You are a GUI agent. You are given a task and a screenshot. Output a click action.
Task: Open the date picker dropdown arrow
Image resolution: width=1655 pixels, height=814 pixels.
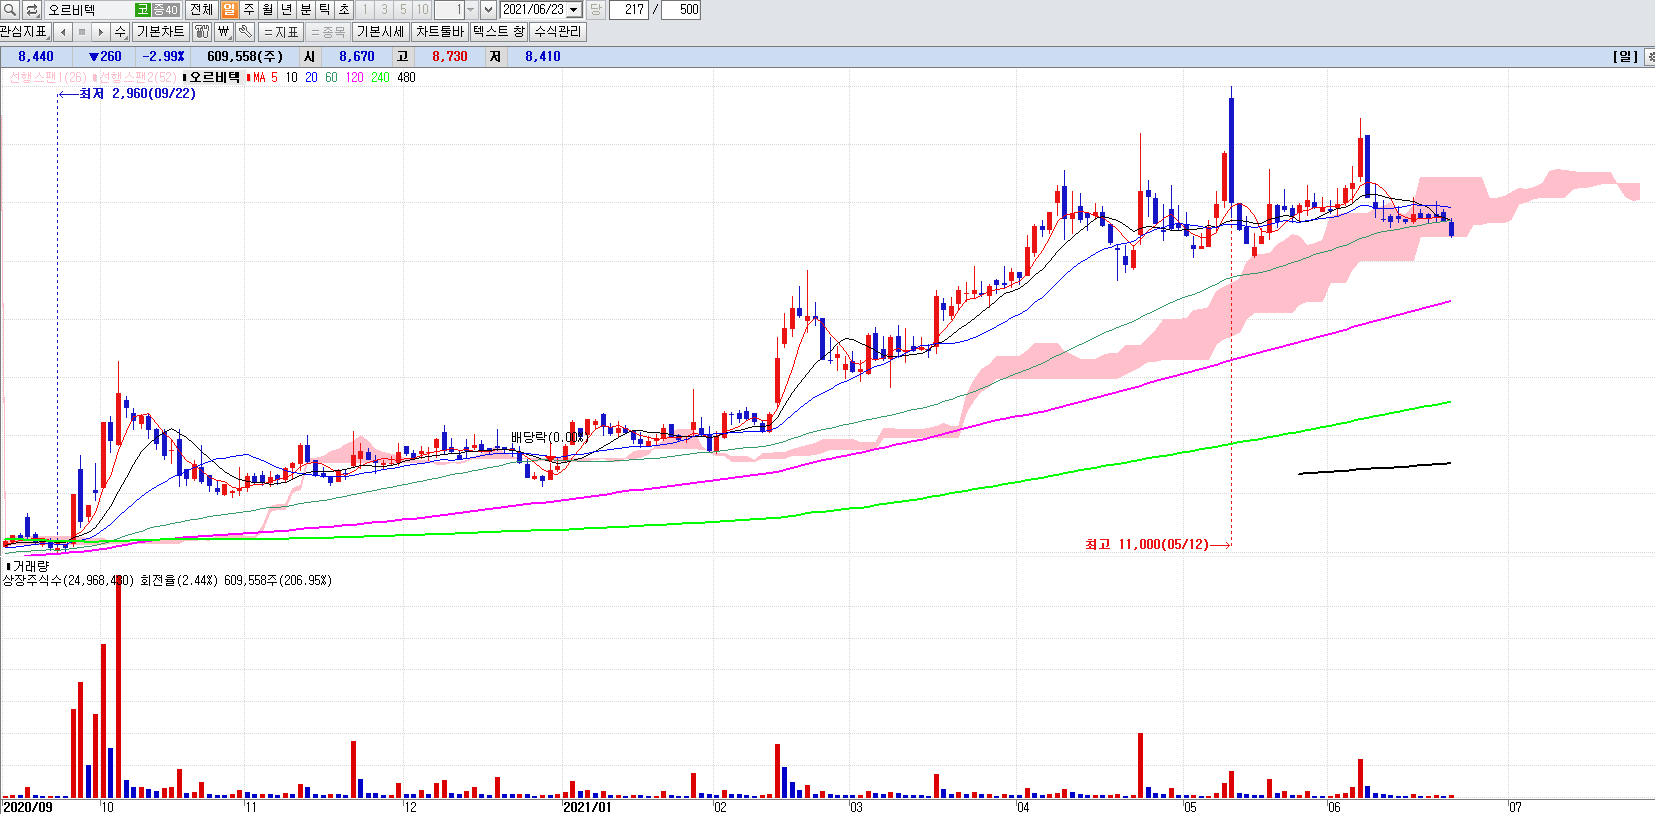tap(574, 9)
